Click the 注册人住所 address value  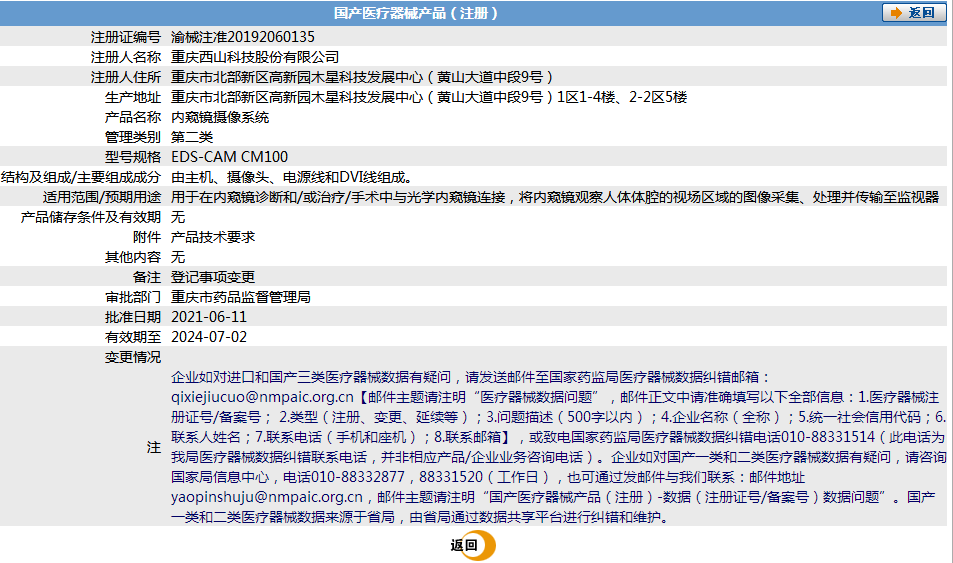[363, 77]
